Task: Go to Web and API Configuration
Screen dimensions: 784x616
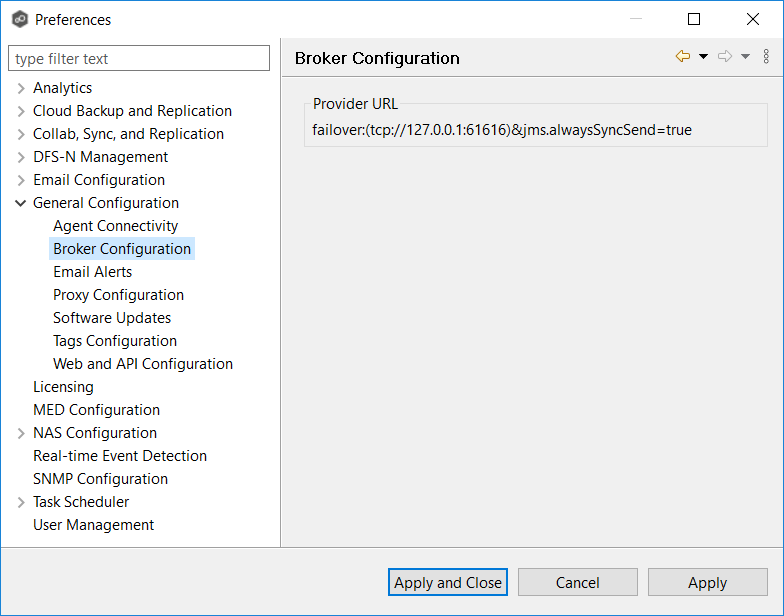Action: point(143,364)
